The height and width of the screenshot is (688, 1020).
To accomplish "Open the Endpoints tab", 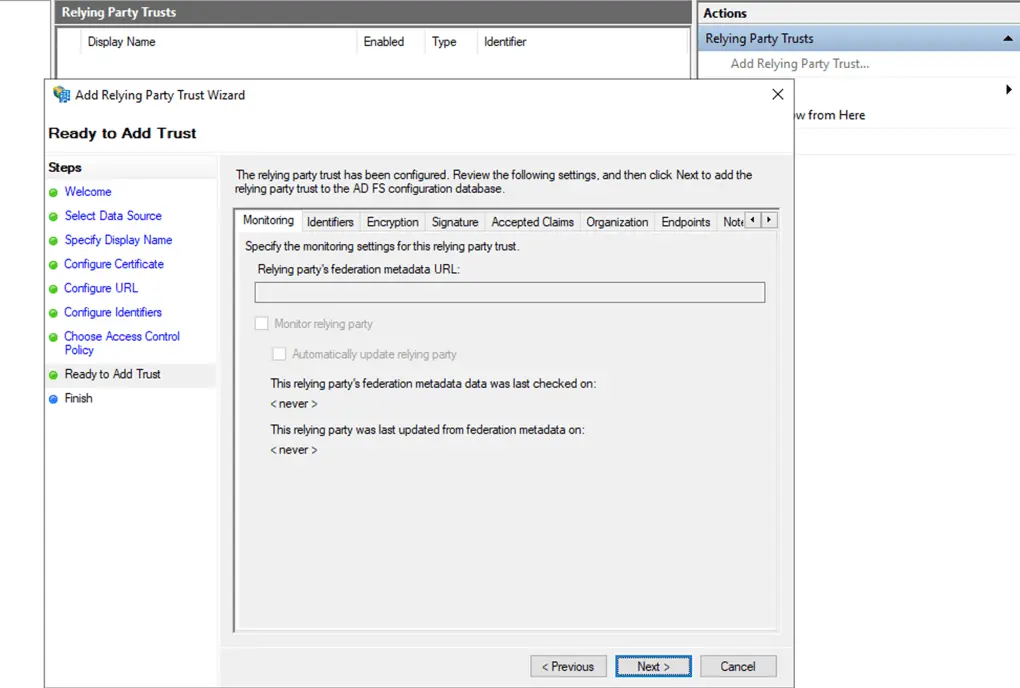I will [685, 222].
